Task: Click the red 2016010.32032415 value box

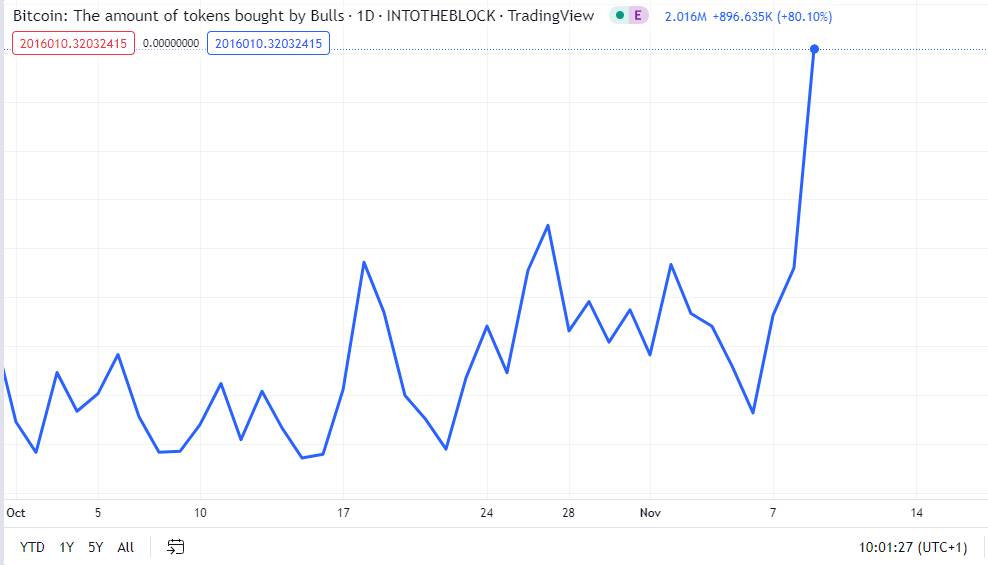Action: point(73,43)
